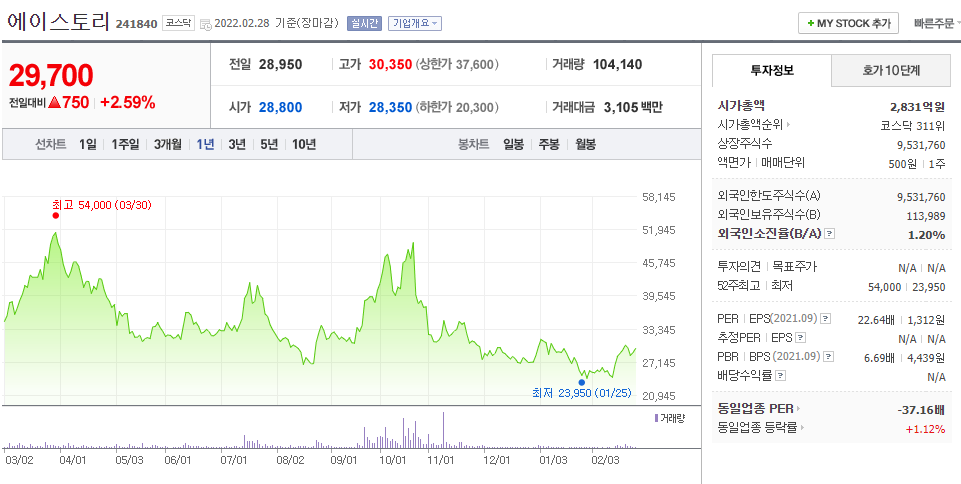Click the 동일업종 PER link
This screenshot has height=484, width=961.
[x=755, y=409]
